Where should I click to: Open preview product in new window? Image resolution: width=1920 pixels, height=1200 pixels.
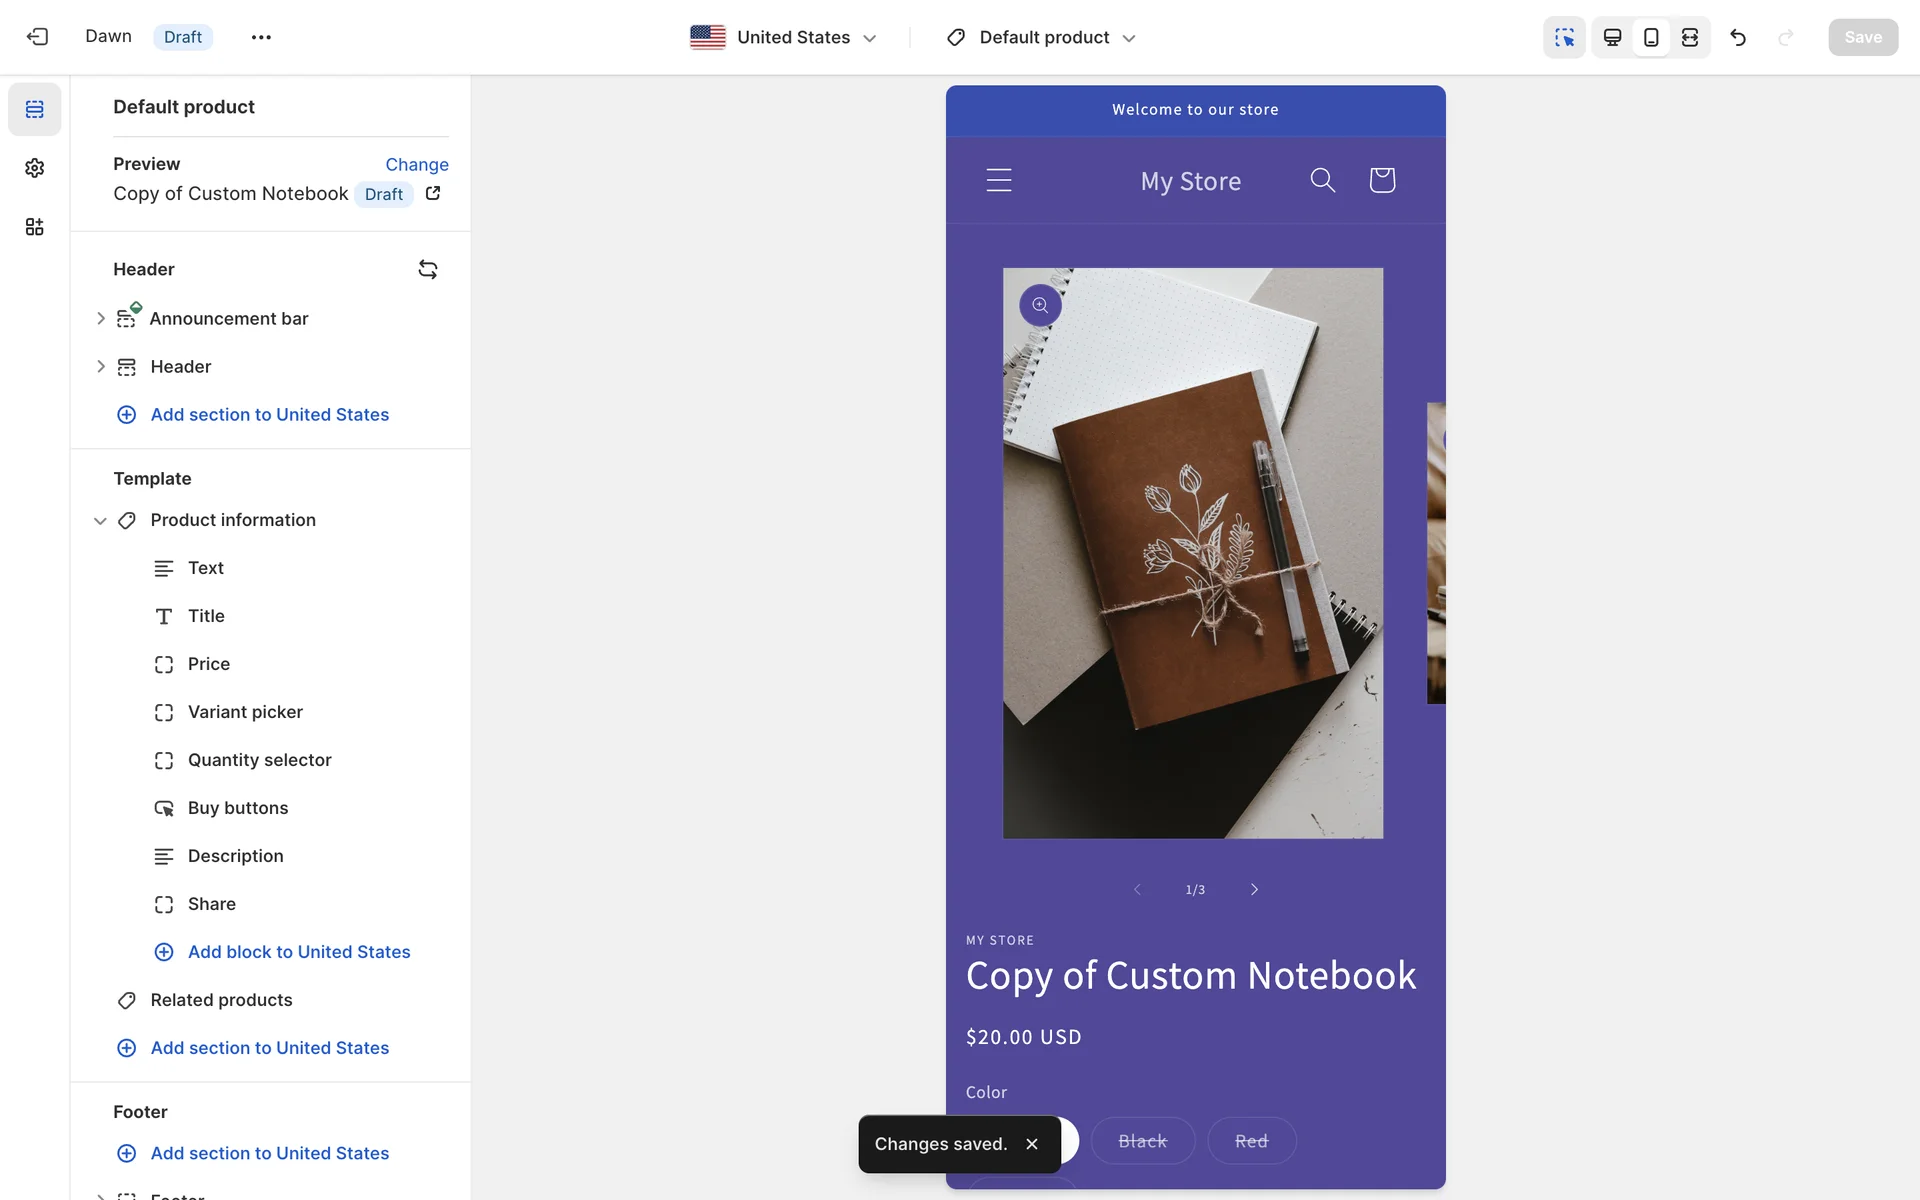point(433,193)
